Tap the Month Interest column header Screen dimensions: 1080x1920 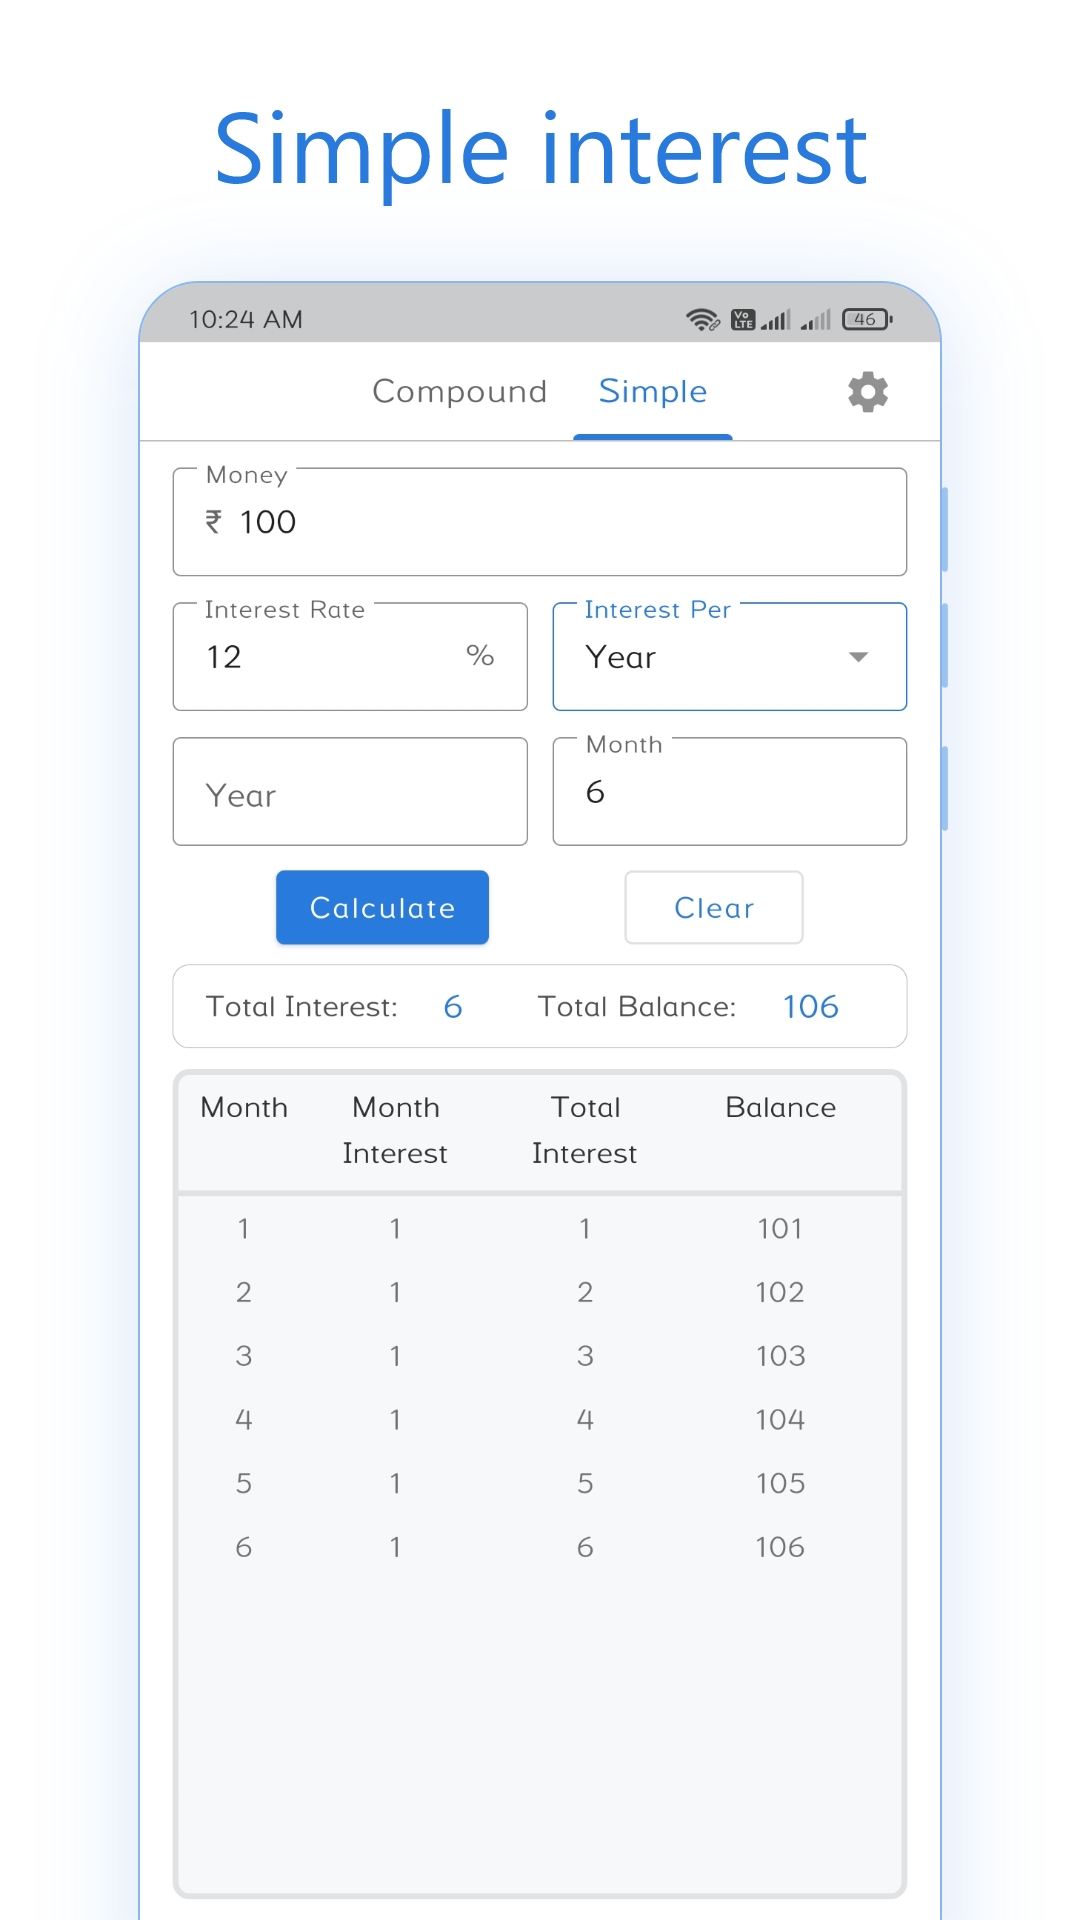coord(395,1130)
